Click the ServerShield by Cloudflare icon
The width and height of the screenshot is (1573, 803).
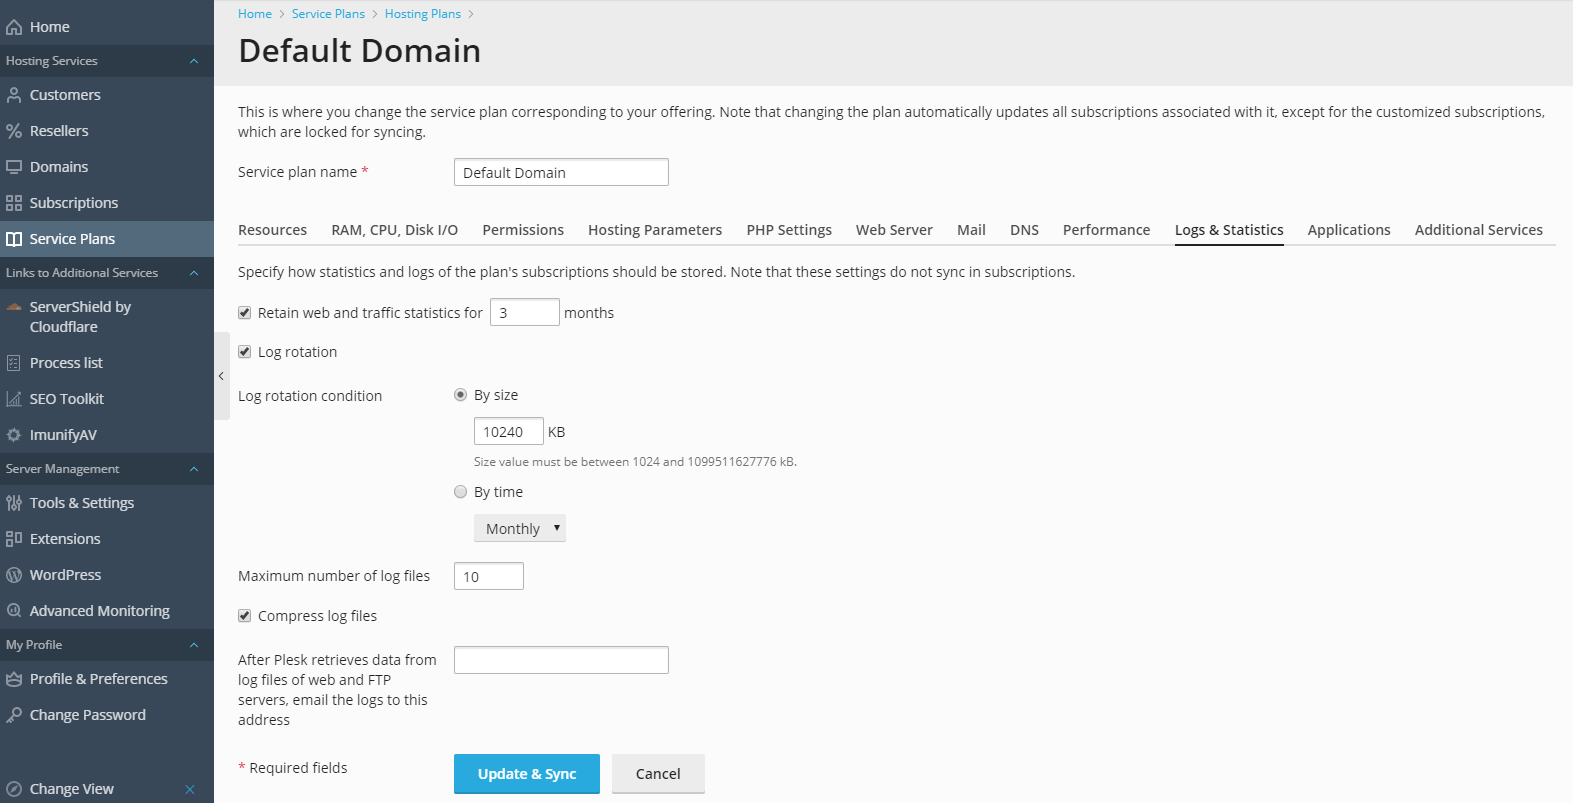click(14, 307)
